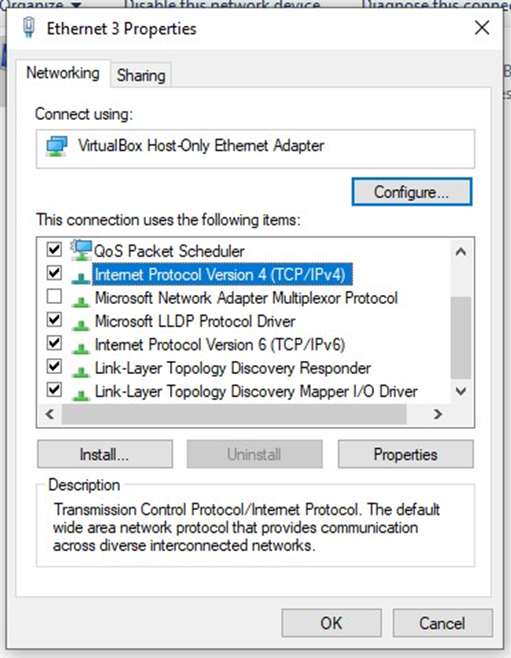Click the VirtualBox Host-Only adapter computer icon
Viewport: 511px width, 658px height.
click(57, 146)
